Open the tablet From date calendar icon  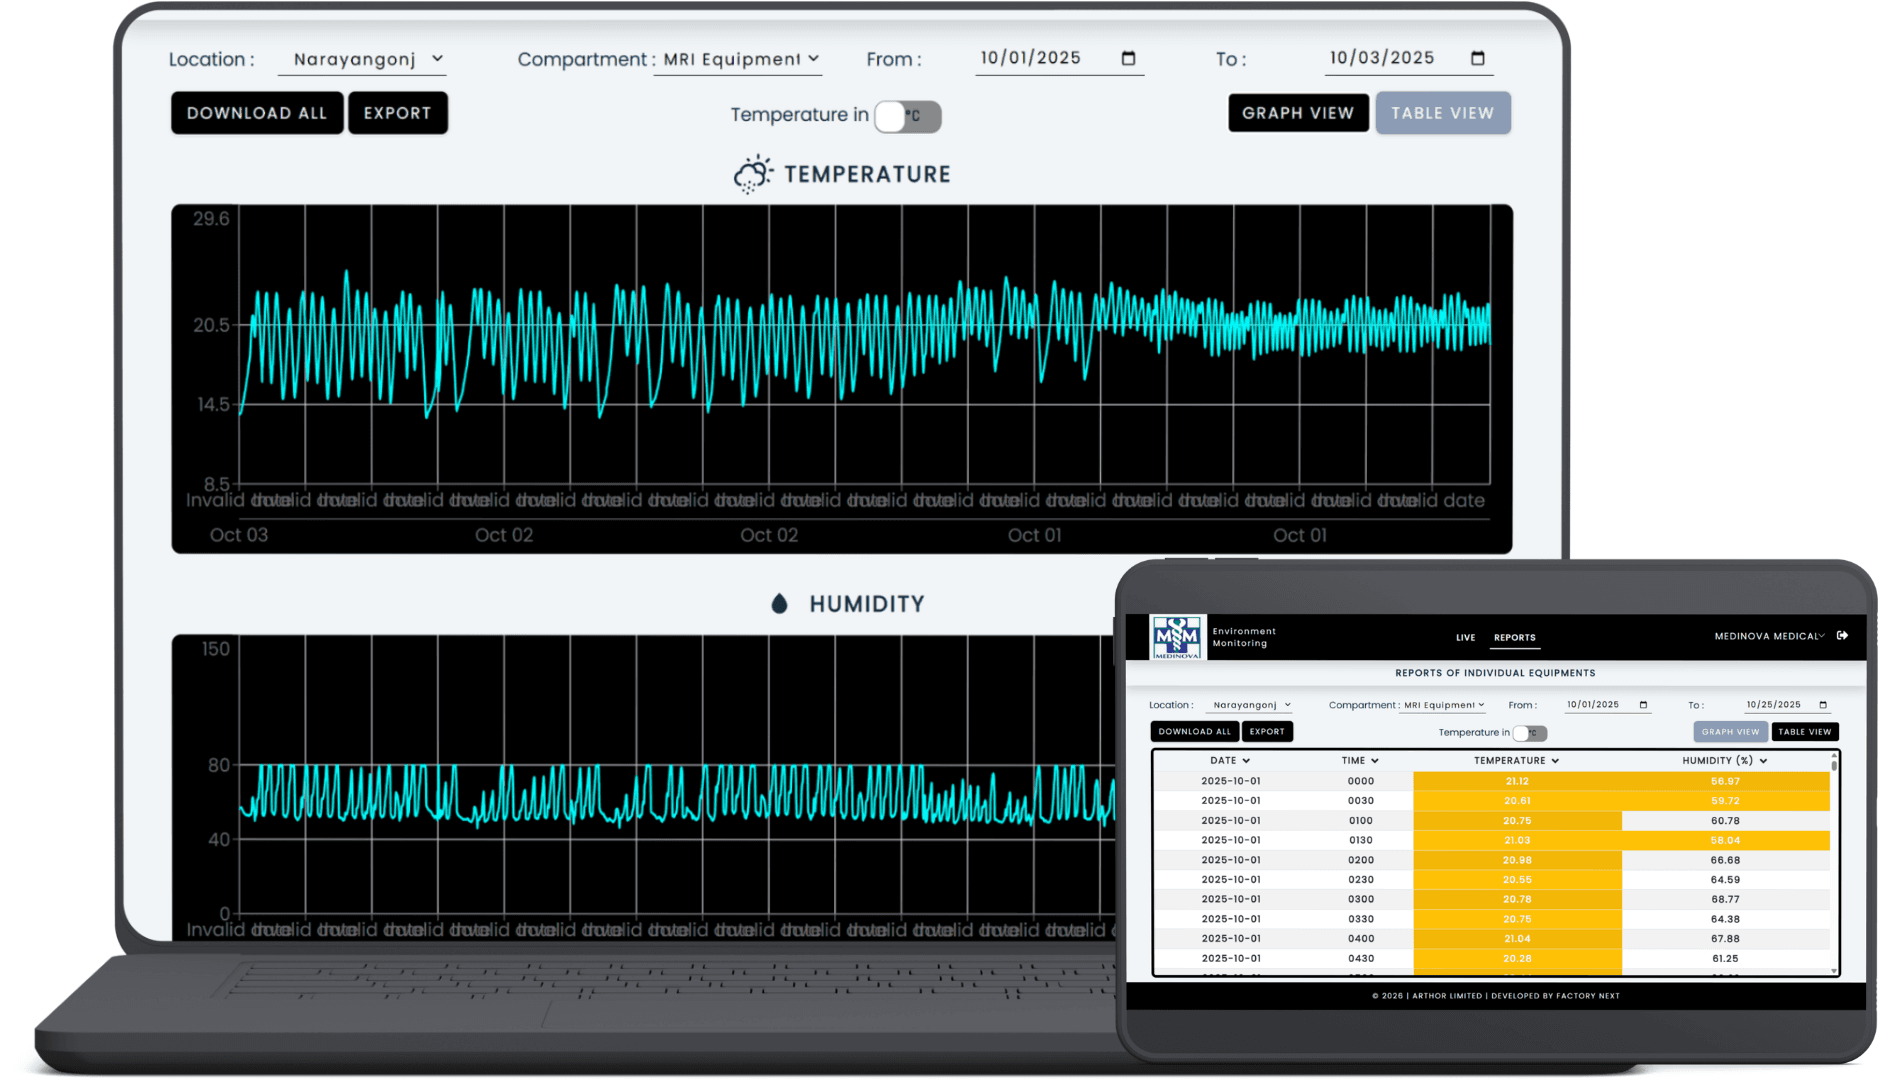[1643, 705]
